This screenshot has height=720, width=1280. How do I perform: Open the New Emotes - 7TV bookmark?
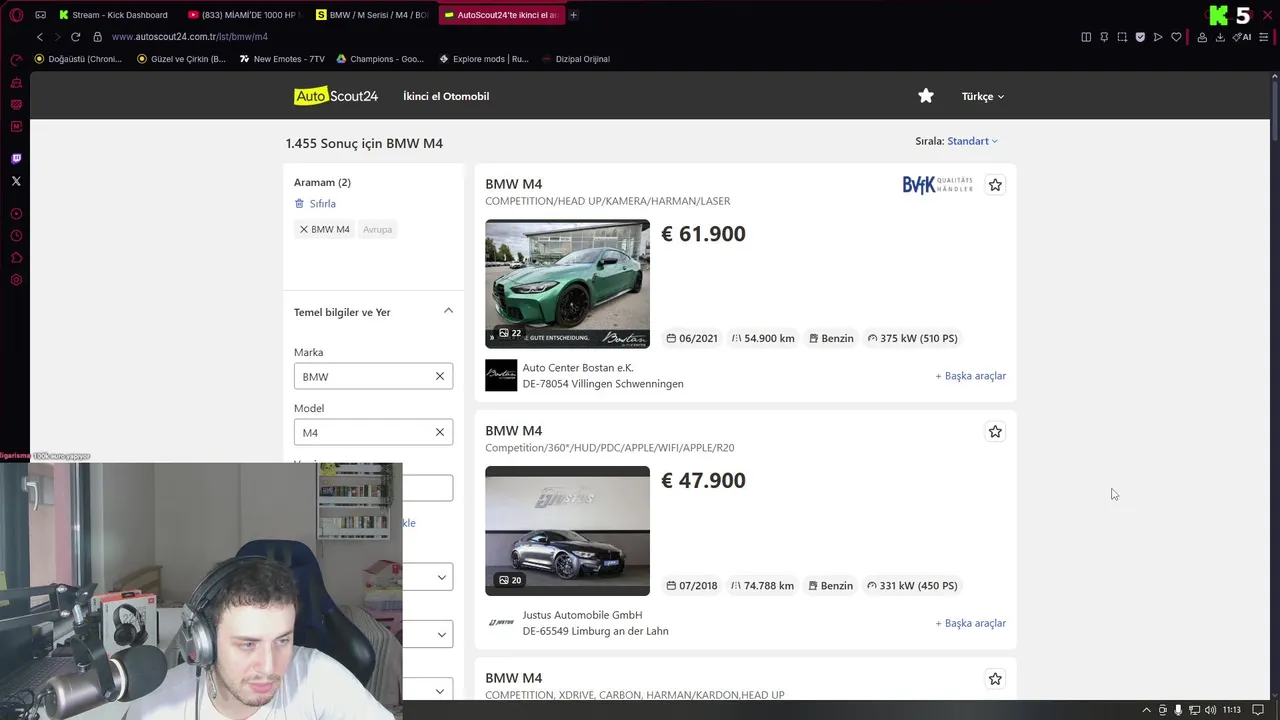(282, 59)
